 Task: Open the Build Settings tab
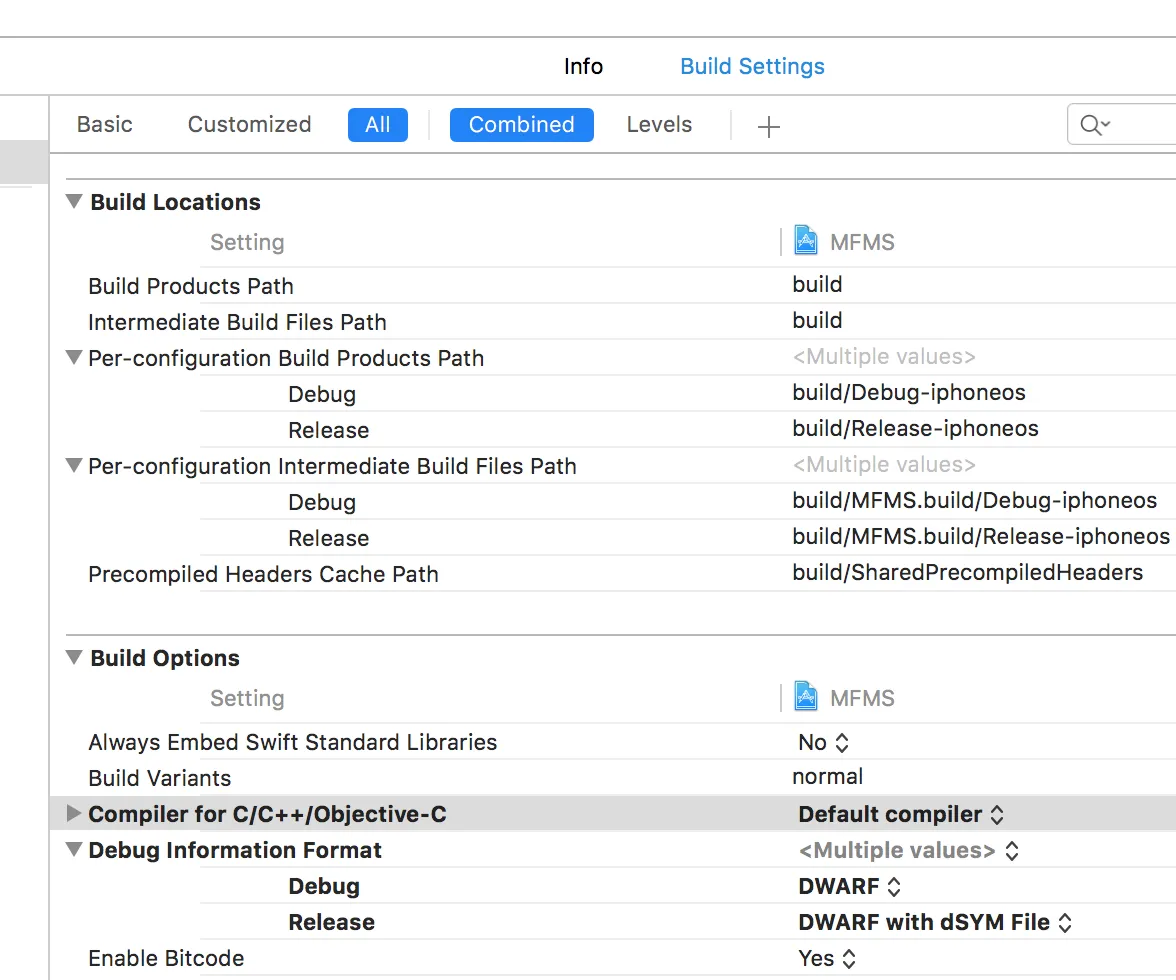[x=752, y=67]
